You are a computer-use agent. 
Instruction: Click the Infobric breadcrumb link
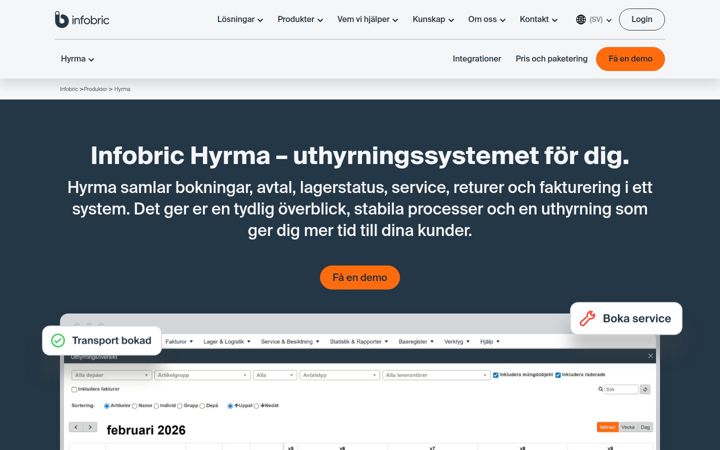(x=68, y=89)
